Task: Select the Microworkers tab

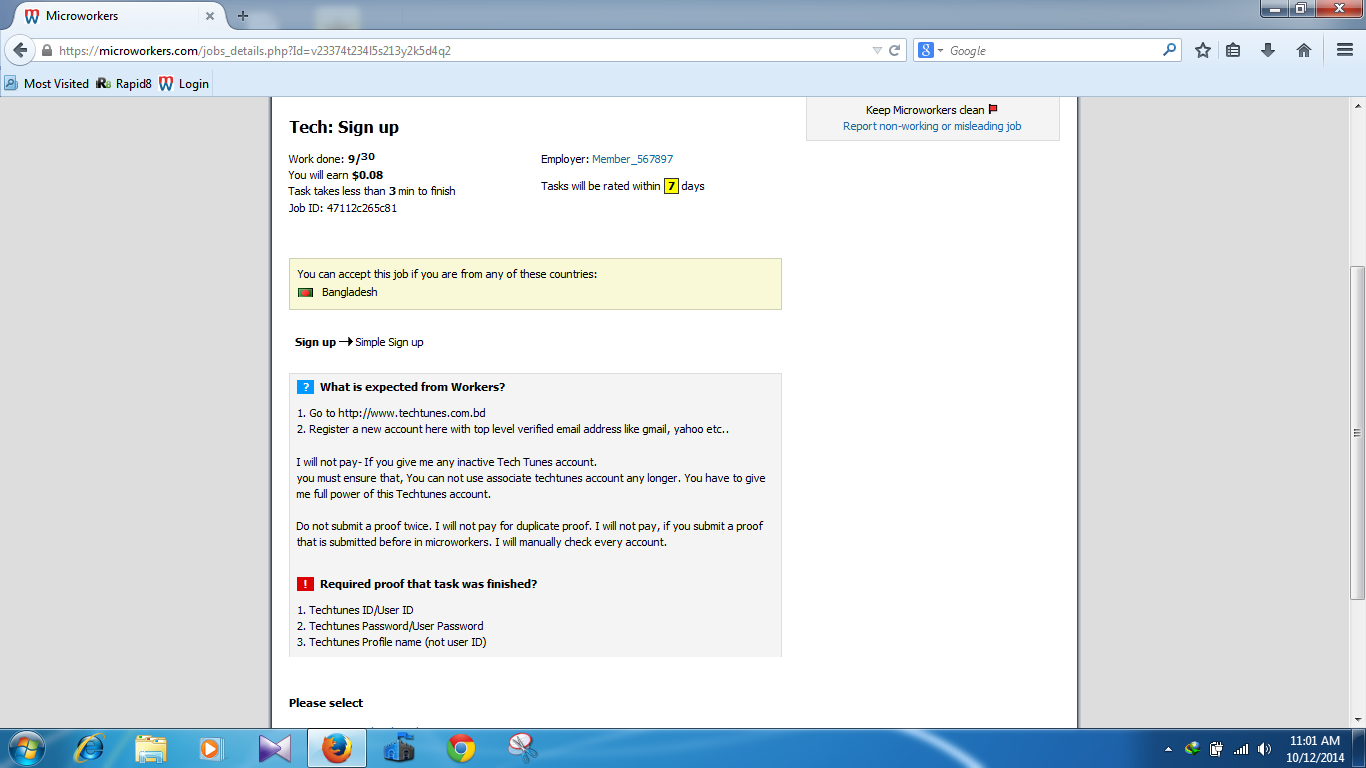Action: pos(110,16)
